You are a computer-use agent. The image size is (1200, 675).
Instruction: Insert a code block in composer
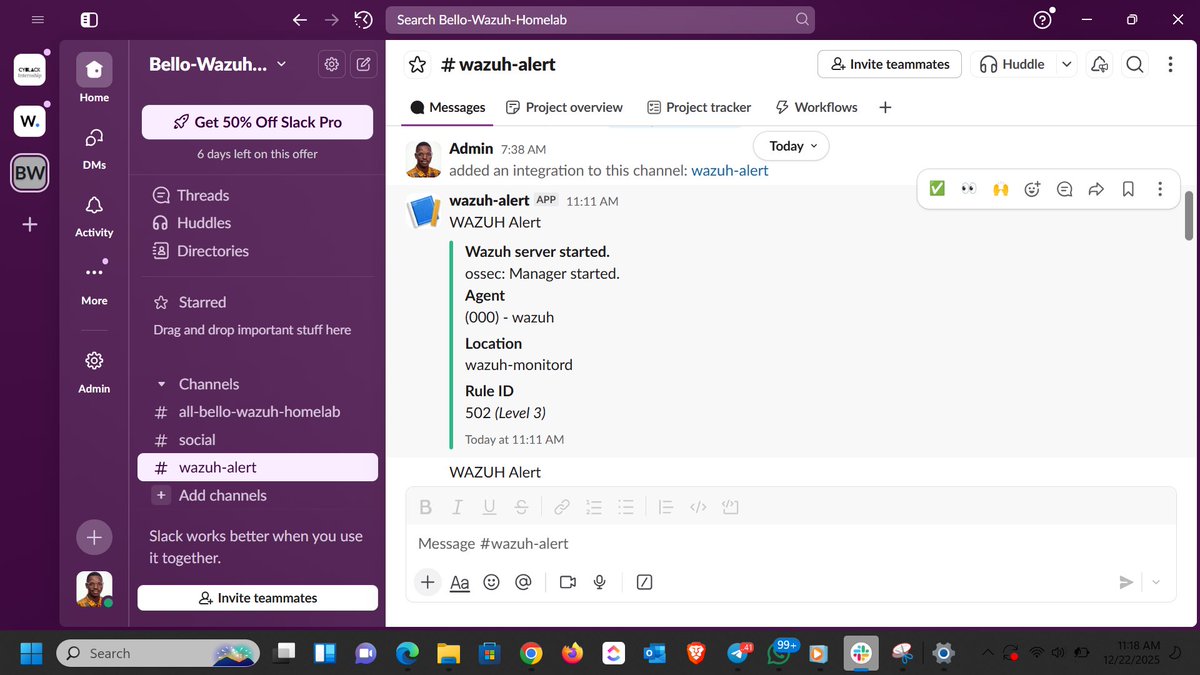[x=730, y=507]
